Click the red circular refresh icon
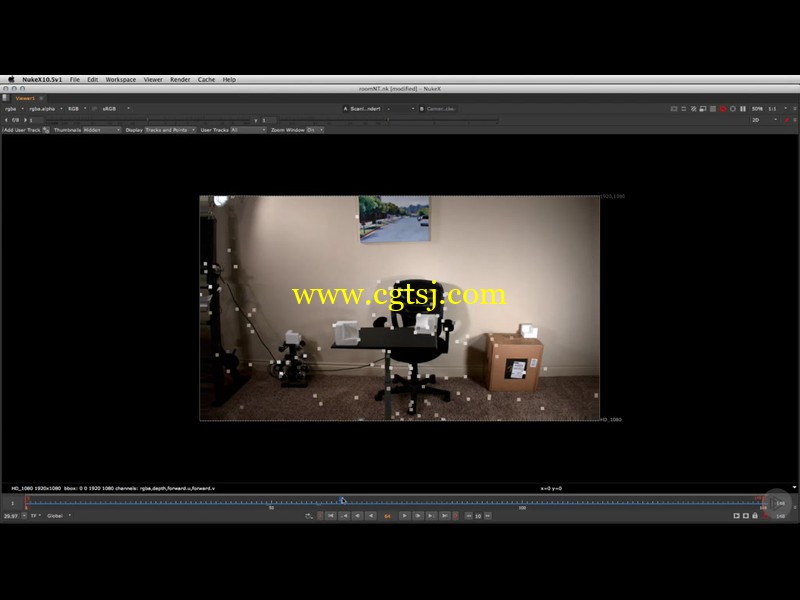This screenshot has height=600, width=800. pyautogui.click(x=723, y=109)
